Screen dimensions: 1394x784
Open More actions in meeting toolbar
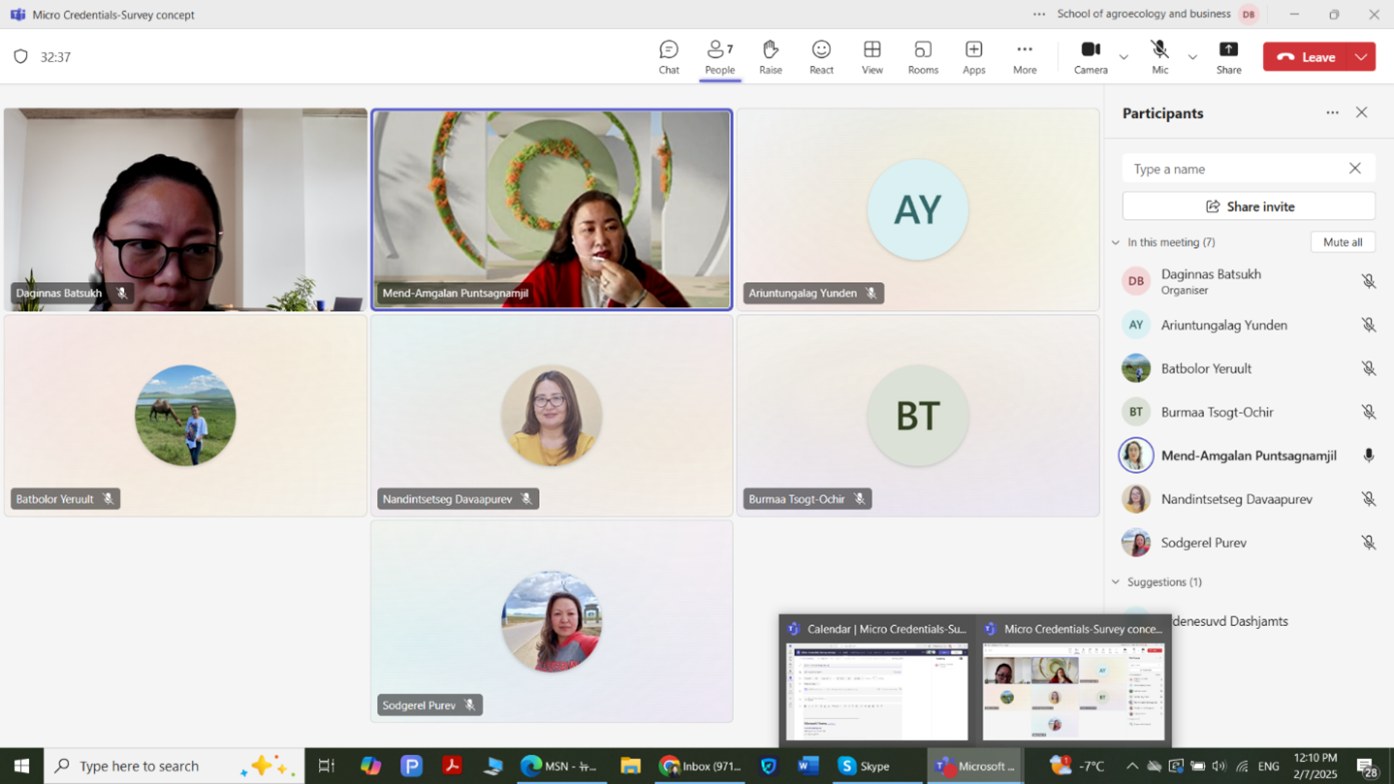1024,56
